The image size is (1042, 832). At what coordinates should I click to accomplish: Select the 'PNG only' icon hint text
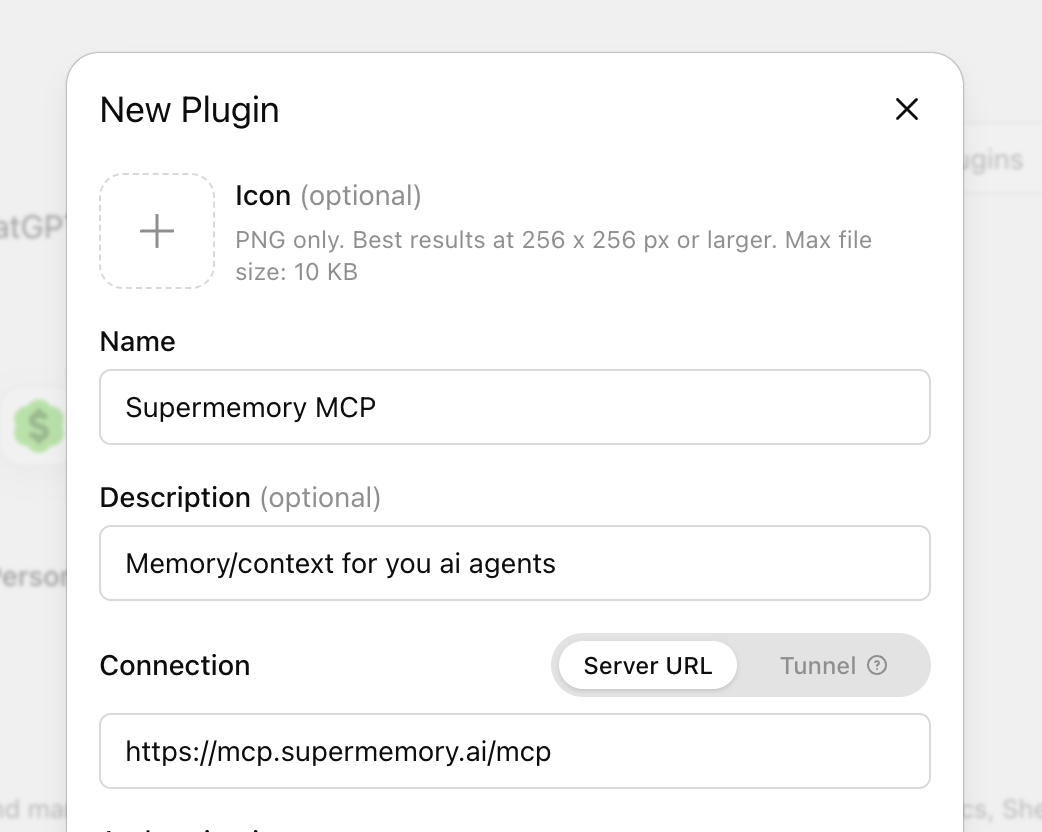click(554, 256)
